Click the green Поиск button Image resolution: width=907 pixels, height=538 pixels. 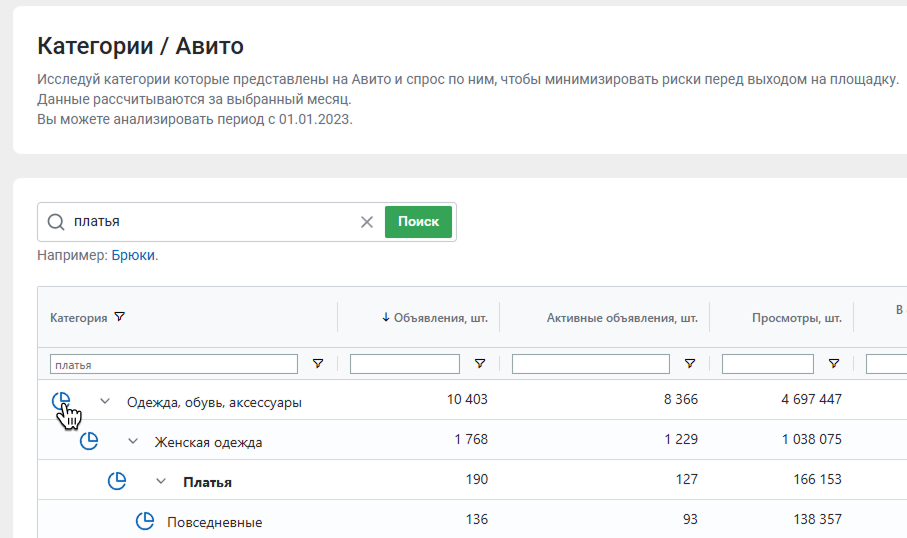pyautogui.click(x=418, y=222)
